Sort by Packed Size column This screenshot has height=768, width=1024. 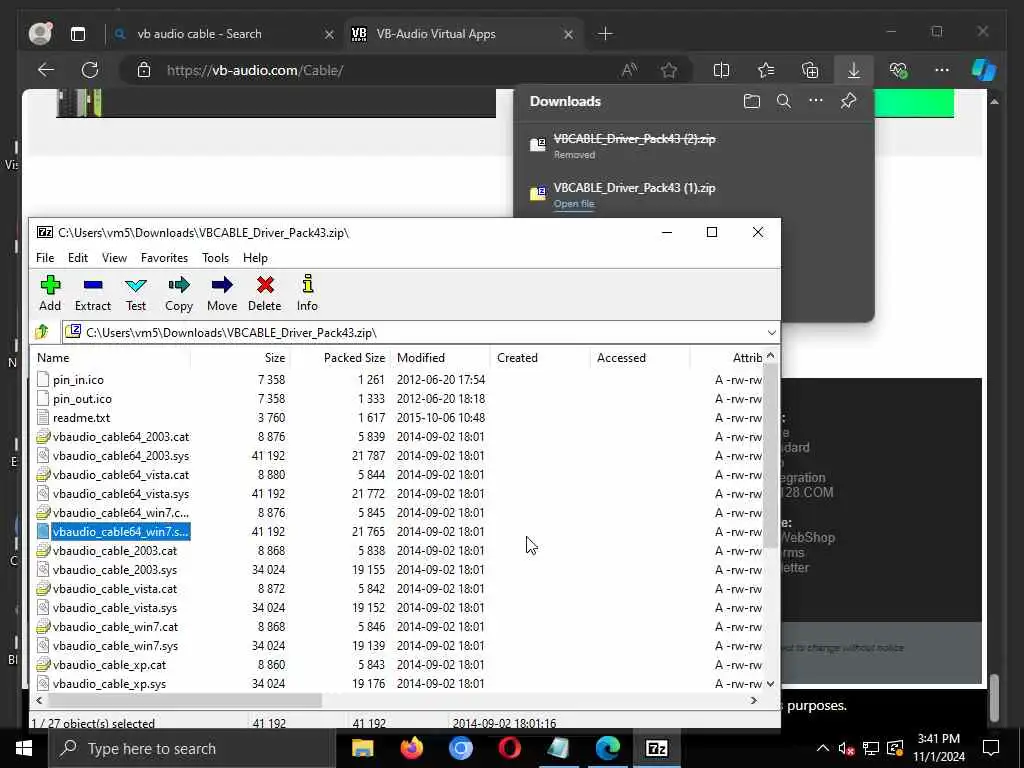pyautogui.click(x=340, y=358)
